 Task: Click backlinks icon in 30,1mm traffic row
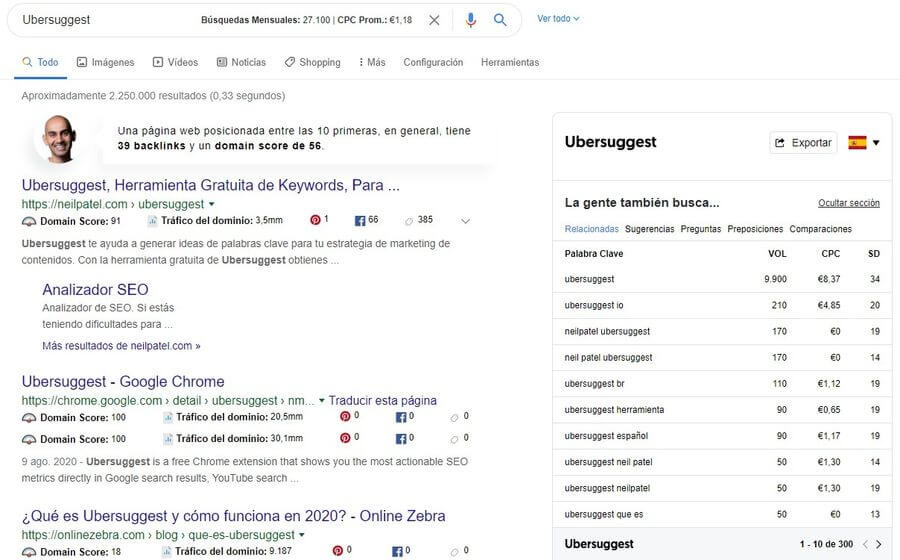point(455,440)
